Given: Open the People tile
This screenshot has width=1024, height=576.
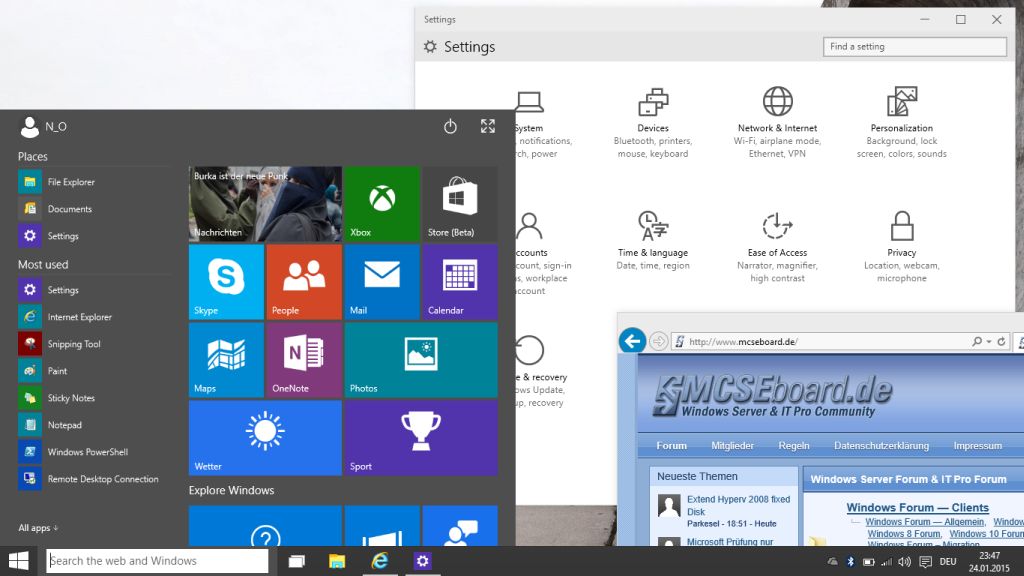Looking at the screenshot, I should [x=304, y=281].
